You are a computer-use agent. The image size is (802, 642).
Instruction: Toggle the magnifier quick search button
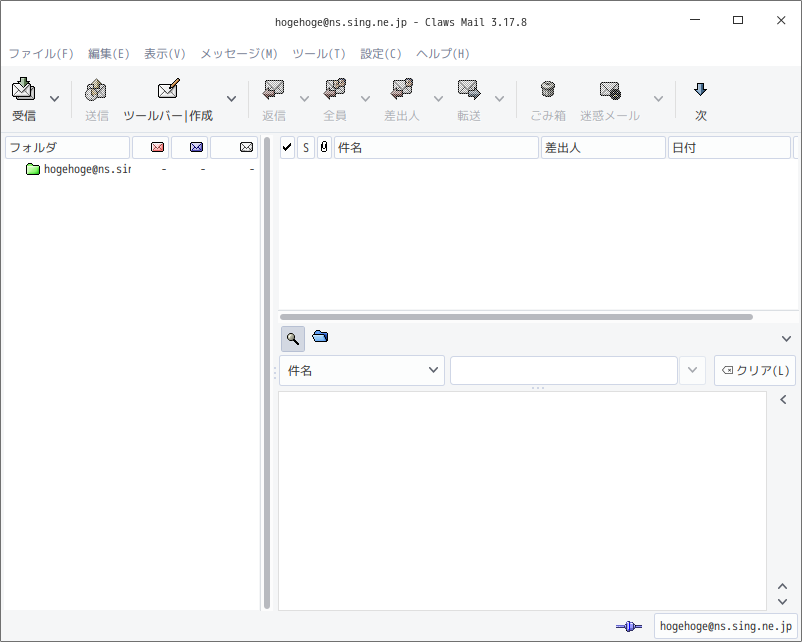pyautogui.click(x=293, y=339)
